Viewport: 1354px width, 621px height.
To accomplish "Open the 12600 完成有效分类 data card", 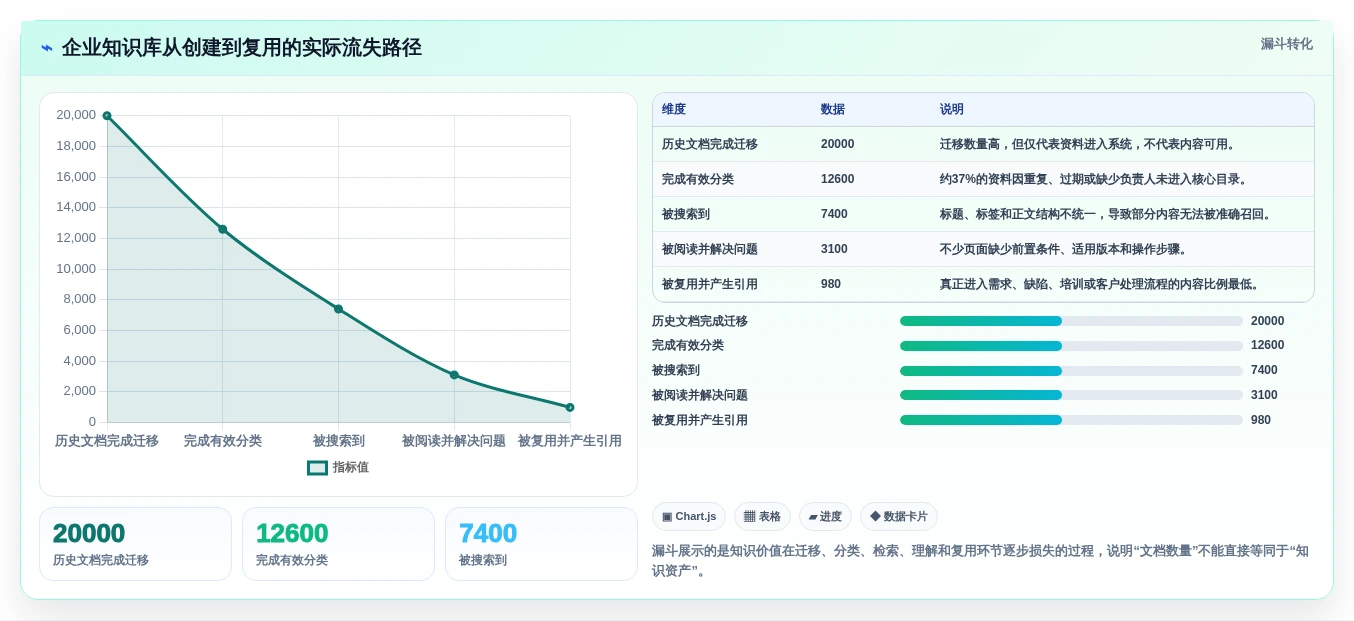I will tap(338, 544).
